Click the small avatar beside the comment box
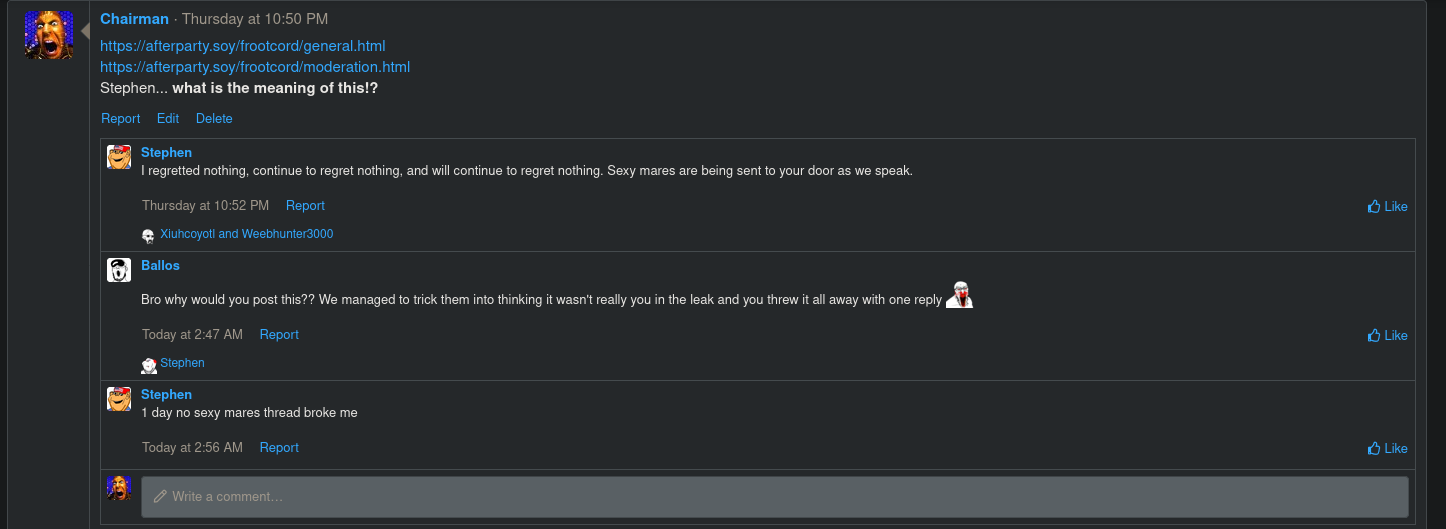 point(119,488)
